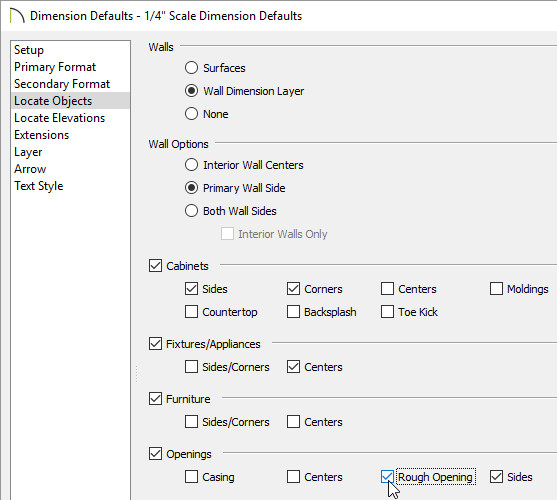Toggle the Cabinets group checkbox

click(156, 266)
